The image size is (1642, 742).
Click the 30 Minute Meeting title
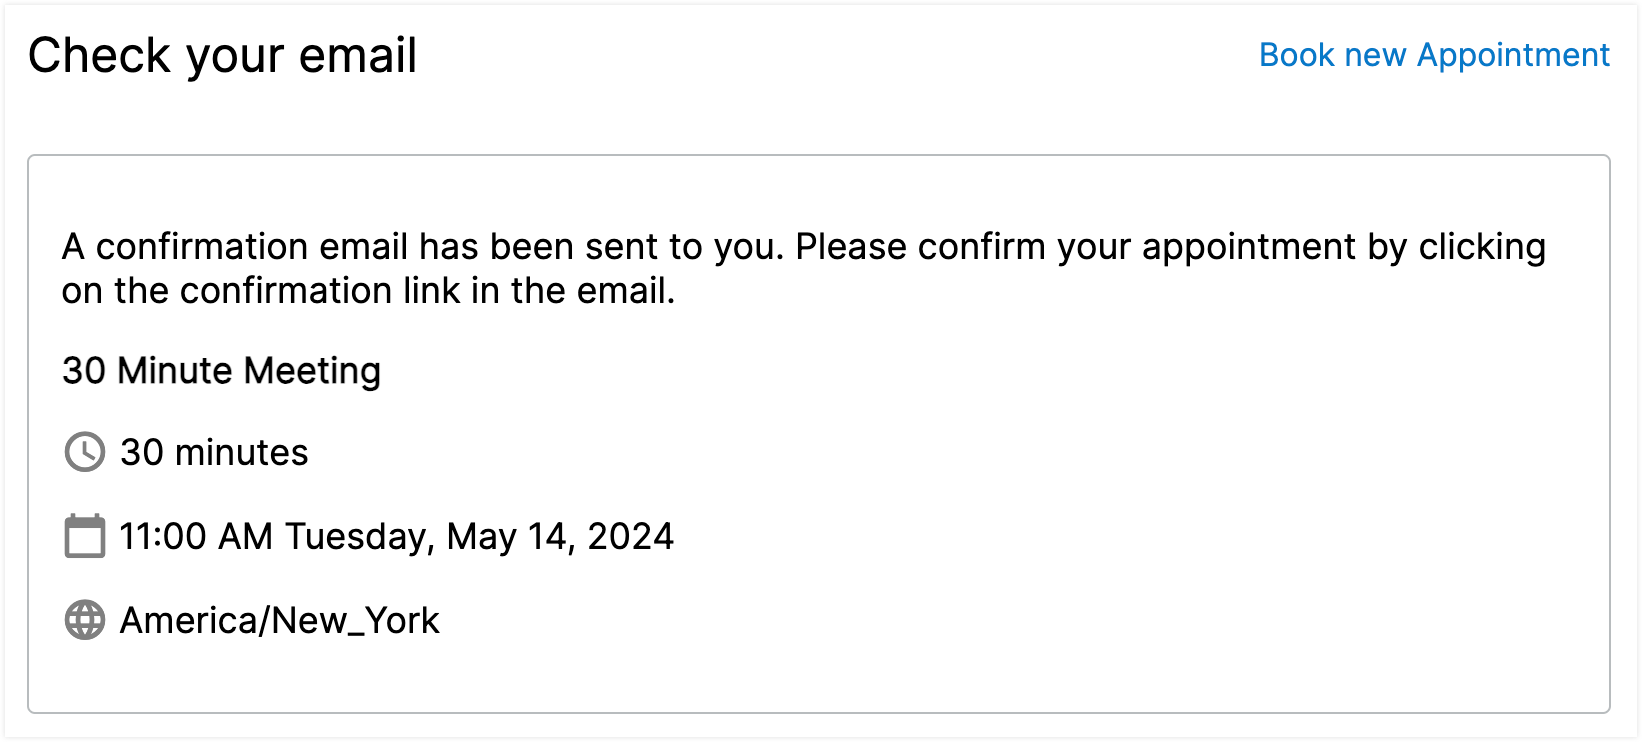221,371
